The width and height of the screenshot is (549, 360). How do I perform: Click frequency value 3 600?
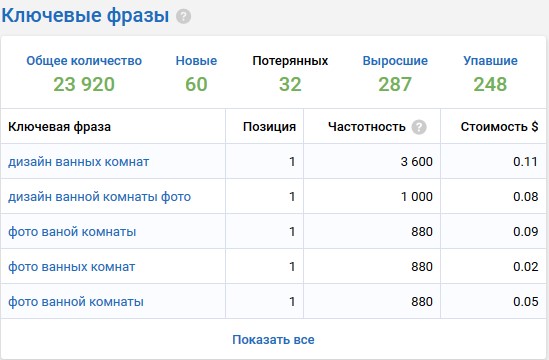point(417,162)
